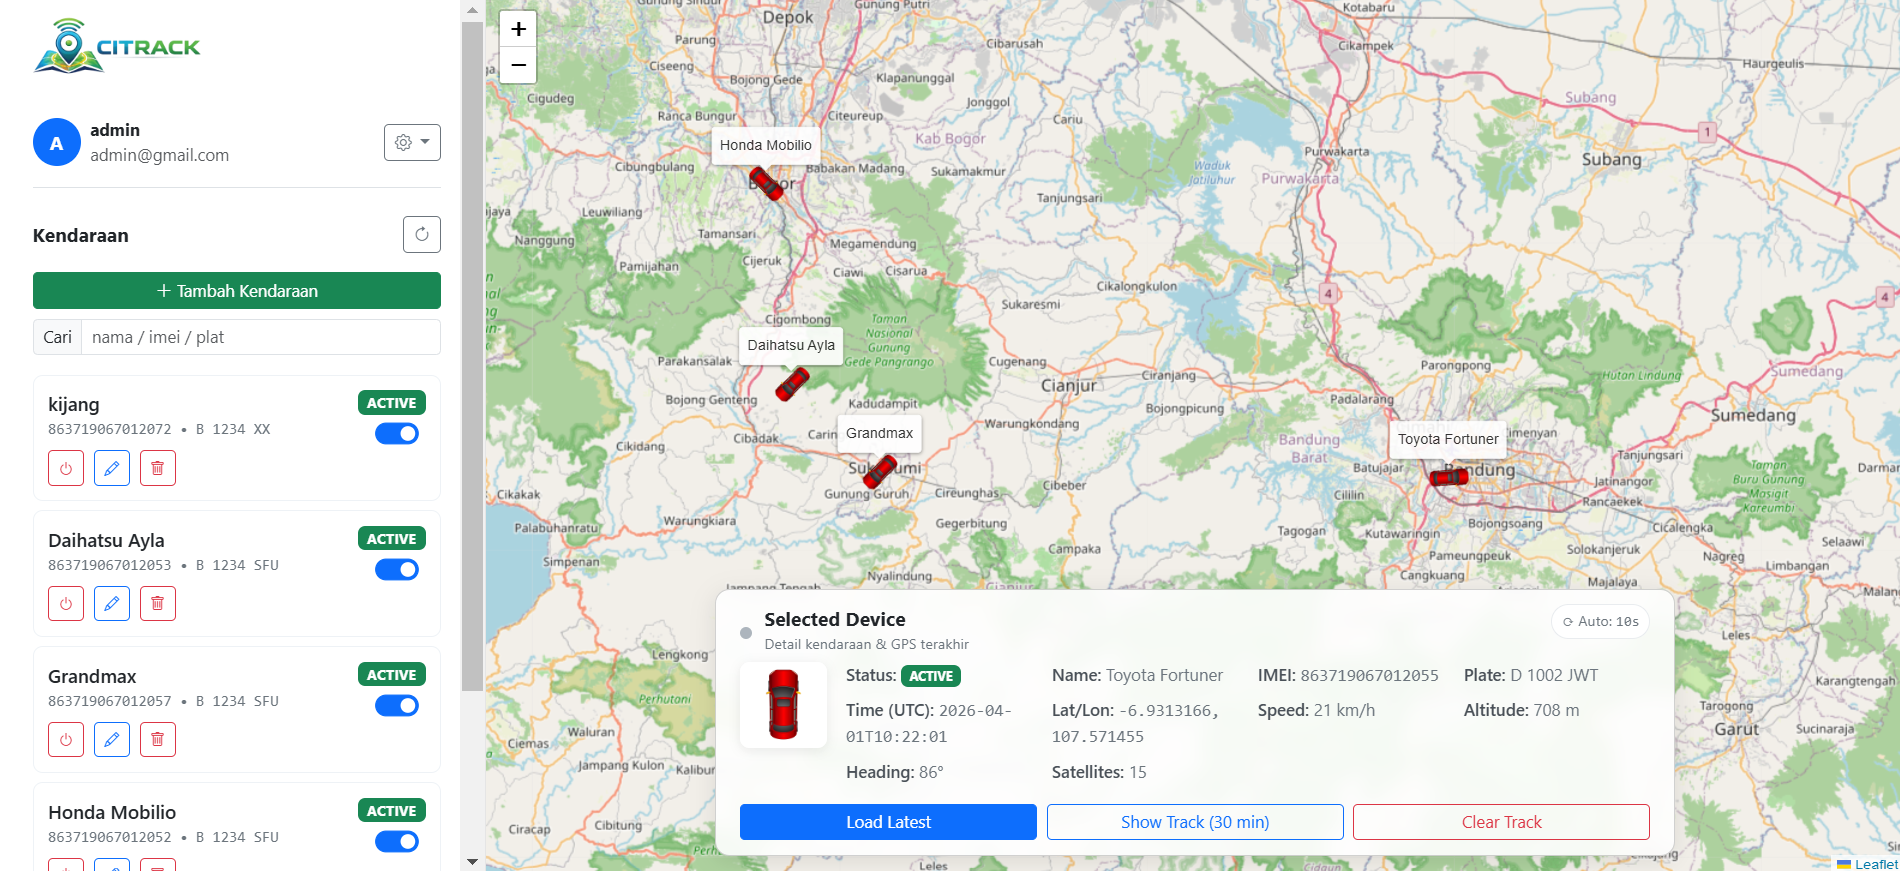Open the settings gear dropdown
The image size is (1900, 871).
[x=412, y=142]
